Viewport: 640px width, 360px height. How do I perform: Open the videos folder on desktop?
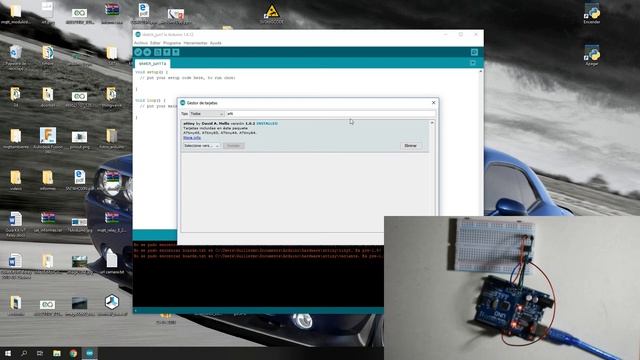(x=16, y=180)
